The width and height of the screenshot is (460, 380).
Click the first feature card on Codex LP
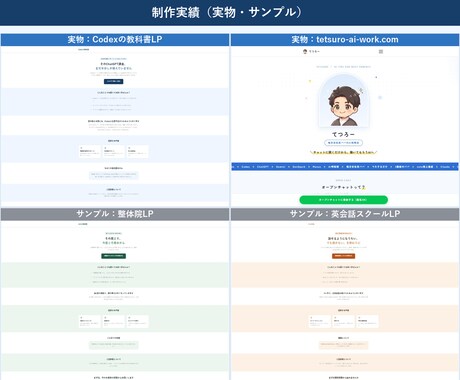point(90,152)
